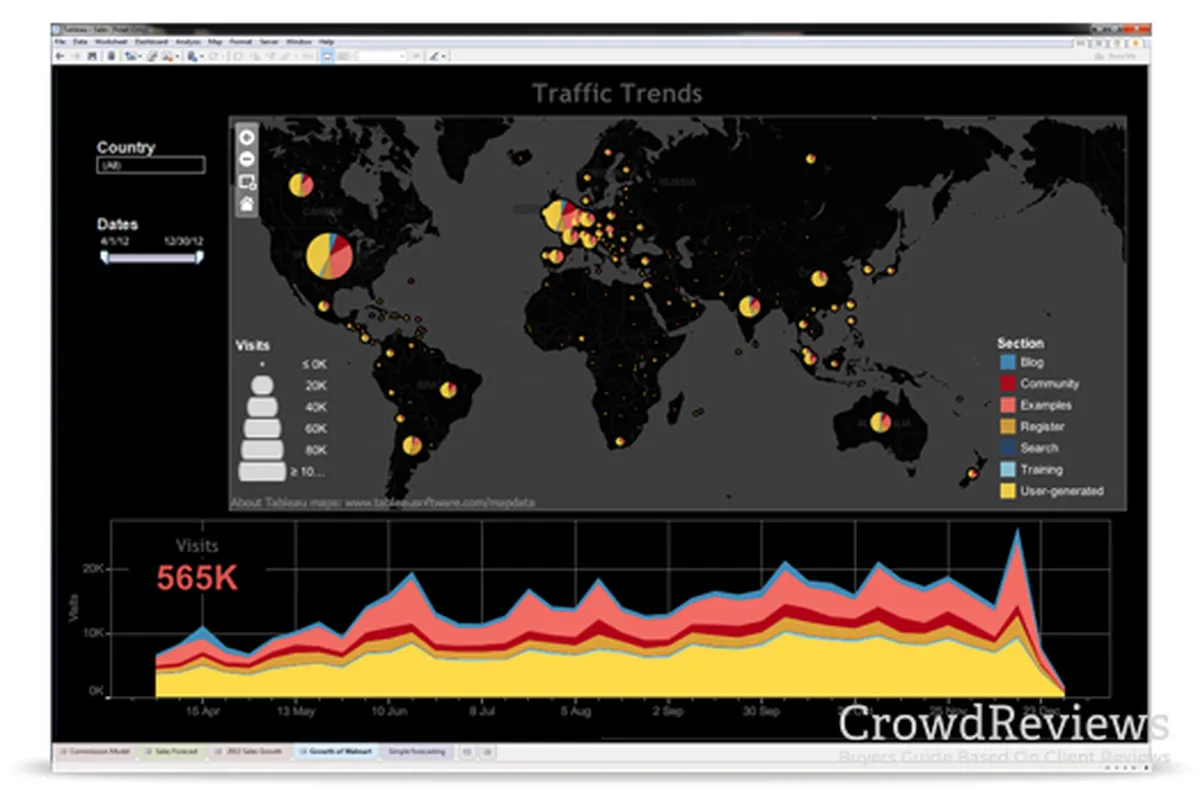Image resolution: width=1200 pixels, height=795 pixels.
Task: Click the Dates range slider bar
Action: (151, 258)
